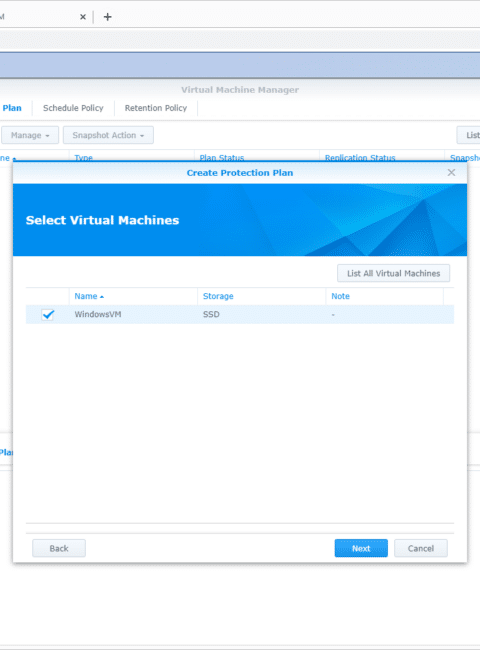
Task: Go Back to the previous step
Action: 59,548
